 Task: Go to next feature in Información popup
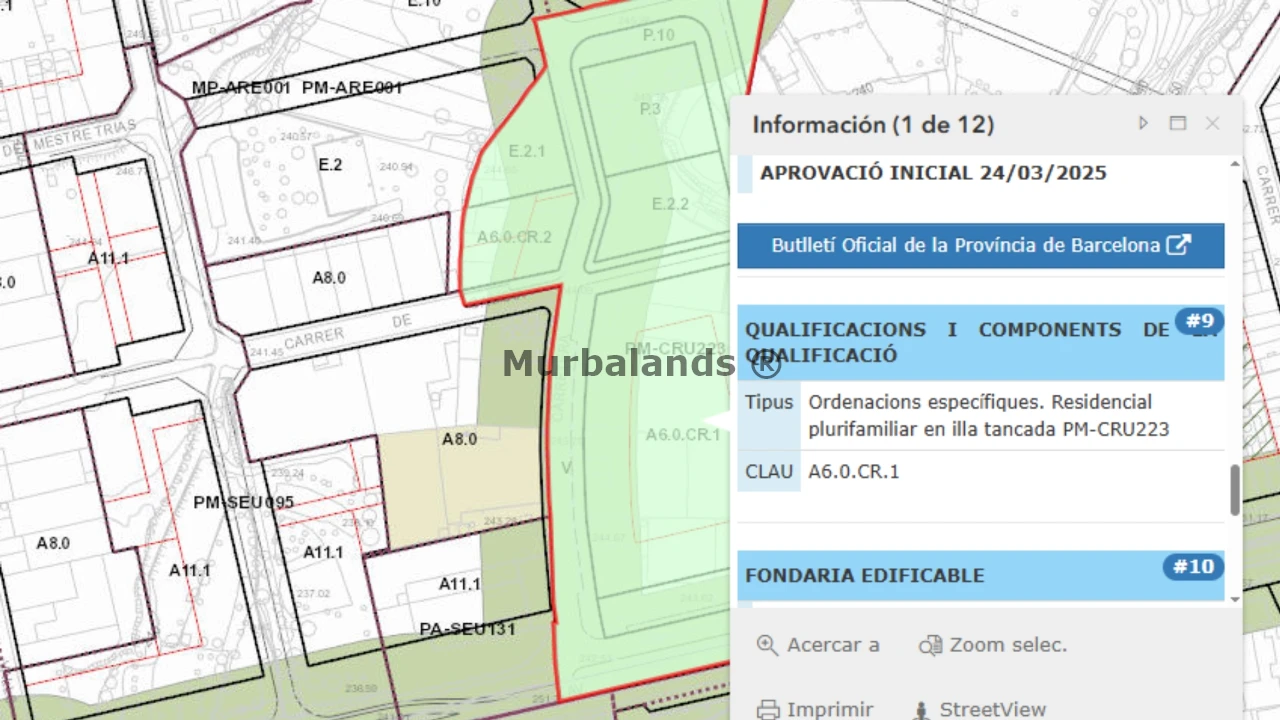point(1144,123)
